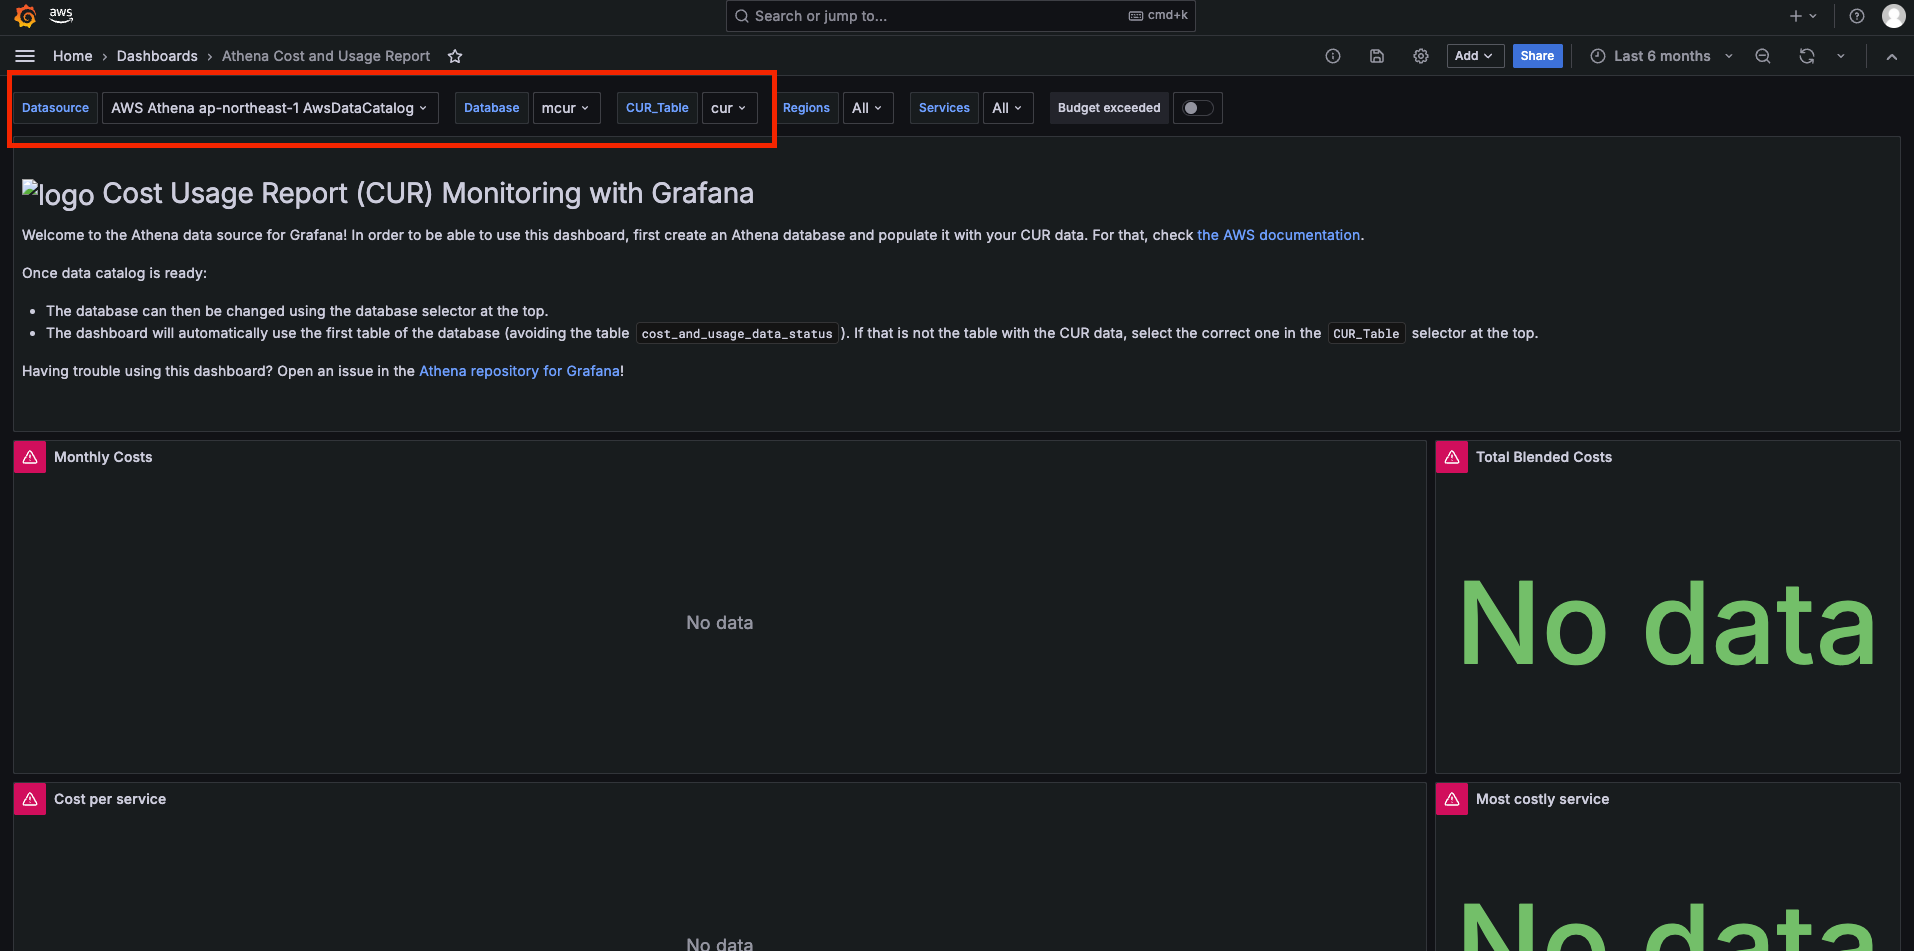The height and width of the screenshot is (951, 1914).
Task: Show Most costly service panel error alert
Action: [1452, 799]
